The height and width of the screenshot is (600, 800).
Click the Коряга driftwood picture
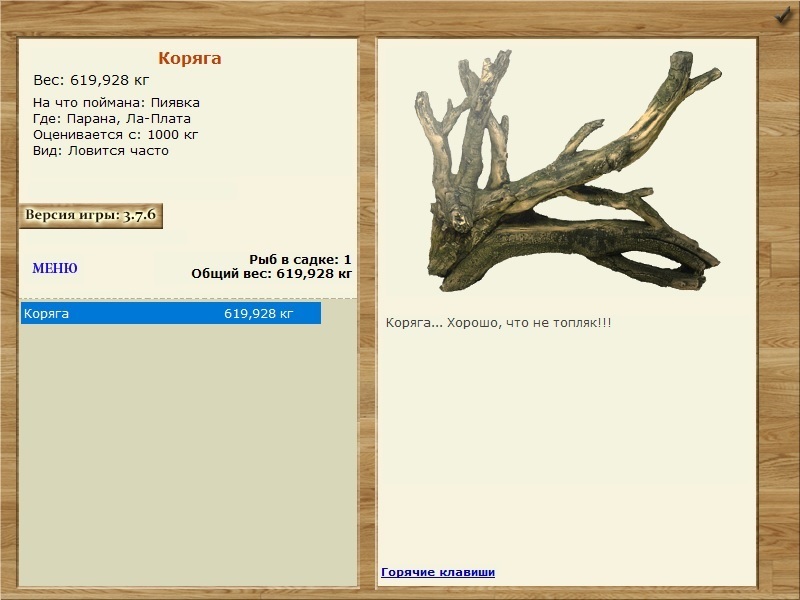pyautogui.click(x=568, y=171)
